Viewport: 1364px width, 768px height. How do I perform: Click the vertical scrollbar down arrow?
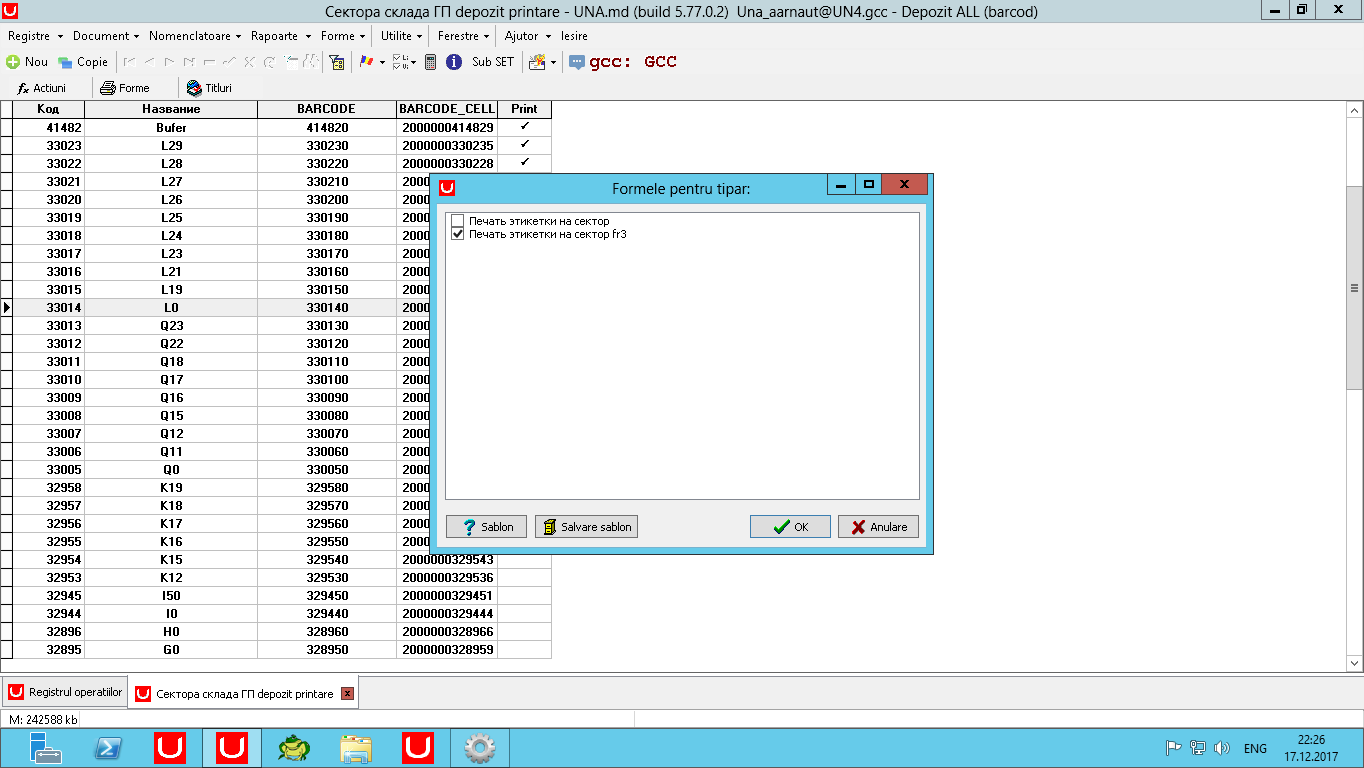pos(1355,663)
